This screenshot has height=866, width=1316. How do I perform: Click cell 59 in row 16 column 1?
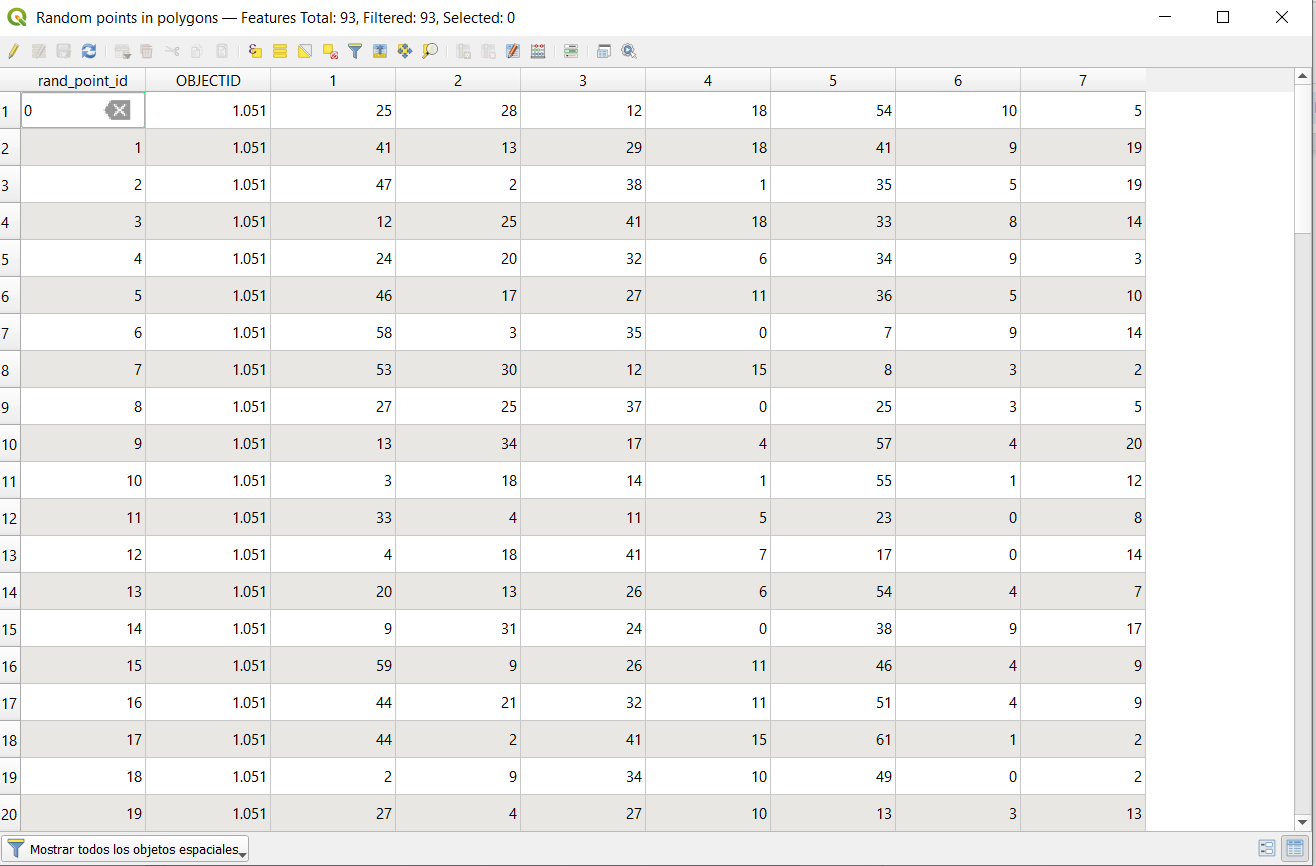click(333, 666)
